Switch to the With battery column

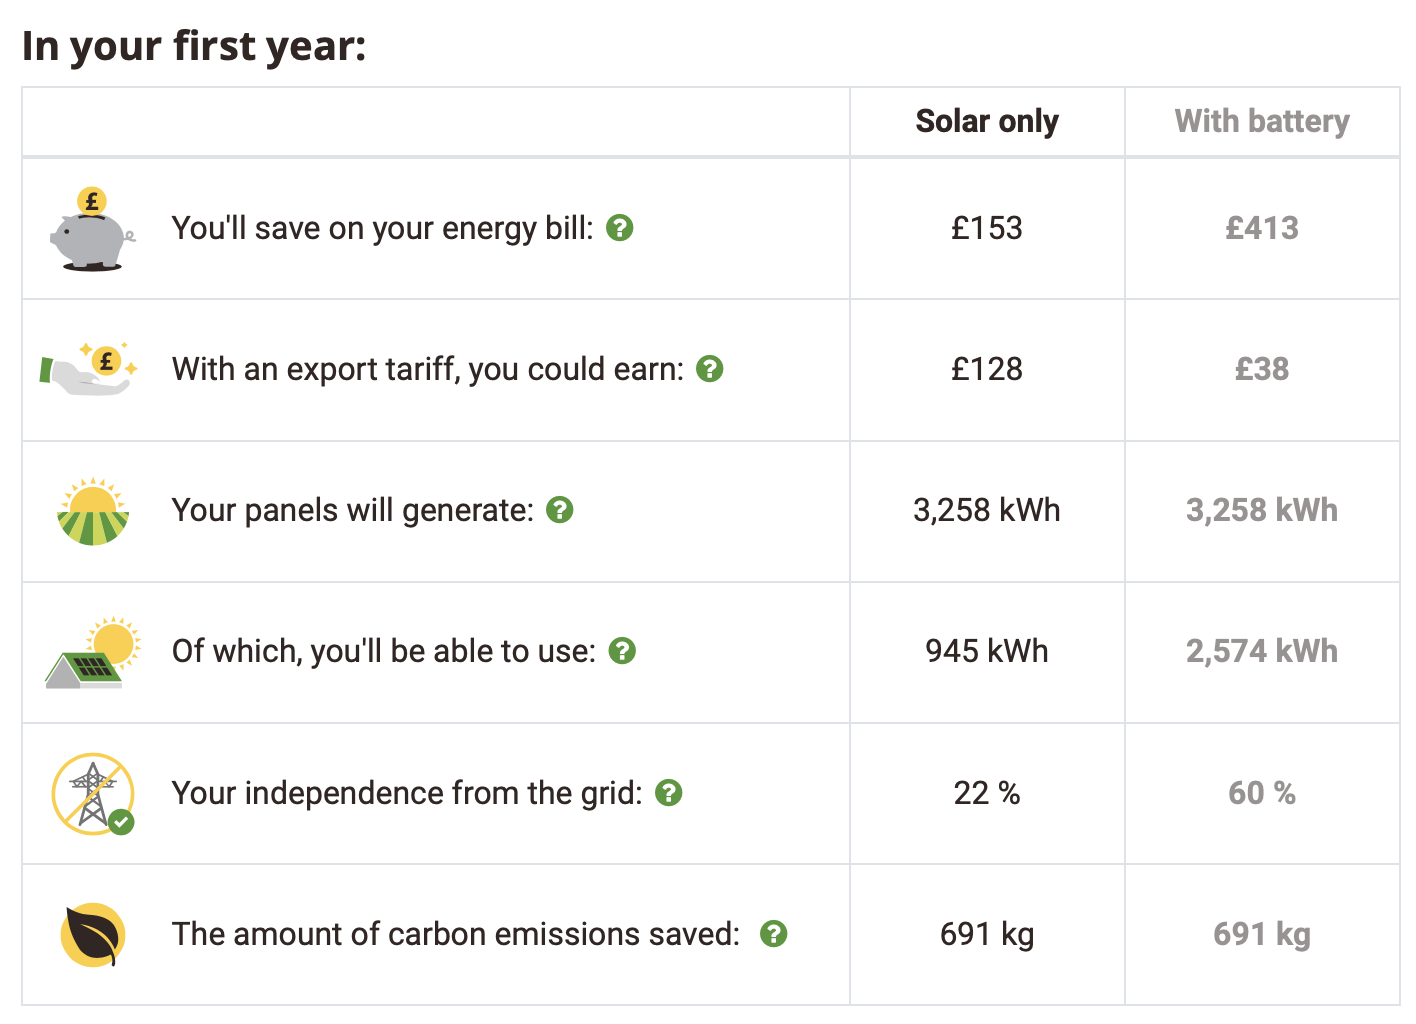(x=1262, y=121)
